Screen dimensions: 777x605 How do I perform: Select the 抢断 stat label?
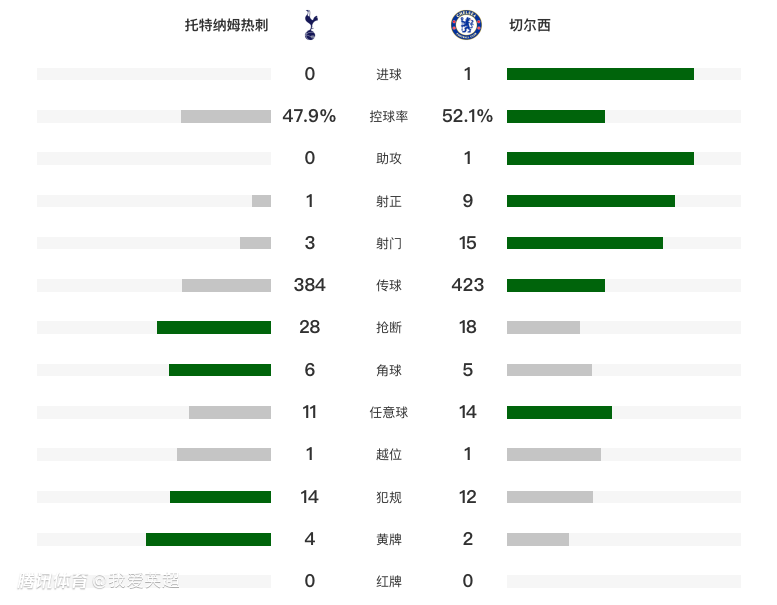pos(389,327)
